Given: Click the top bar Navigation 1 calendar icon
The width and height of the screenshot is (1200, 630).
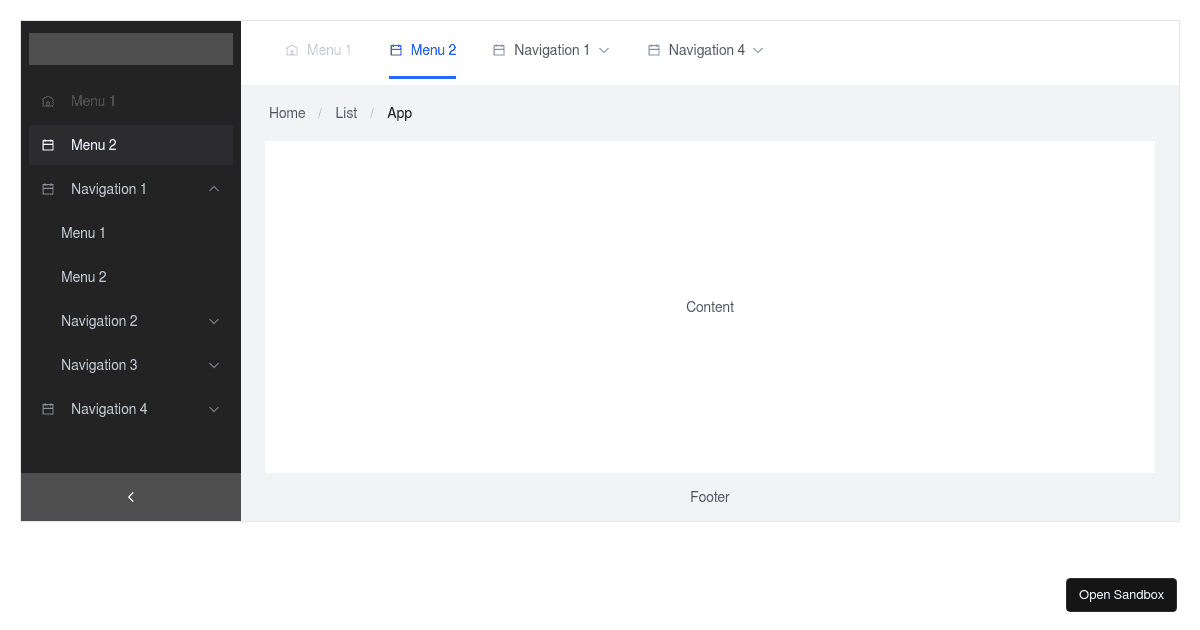Looking at the screenshot, I should click(x=499, y=50).
